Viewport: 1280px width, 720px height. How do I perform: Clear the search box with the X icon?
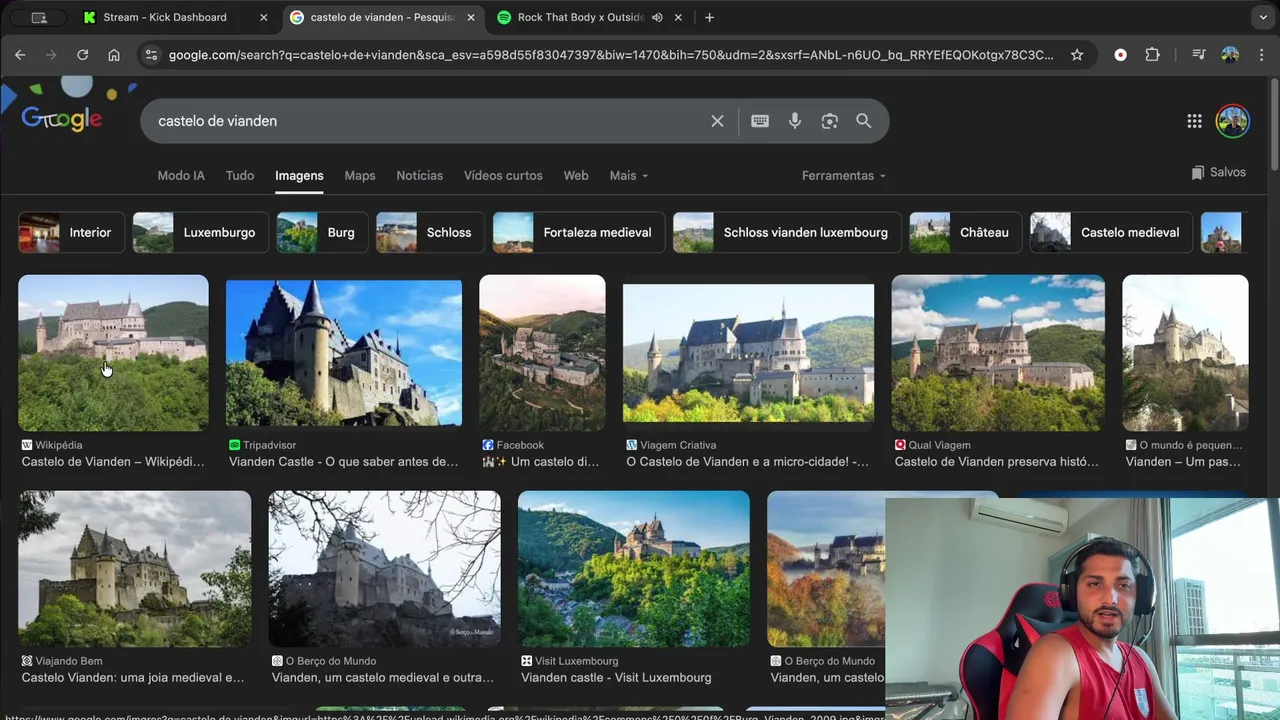tap(717, 121)
